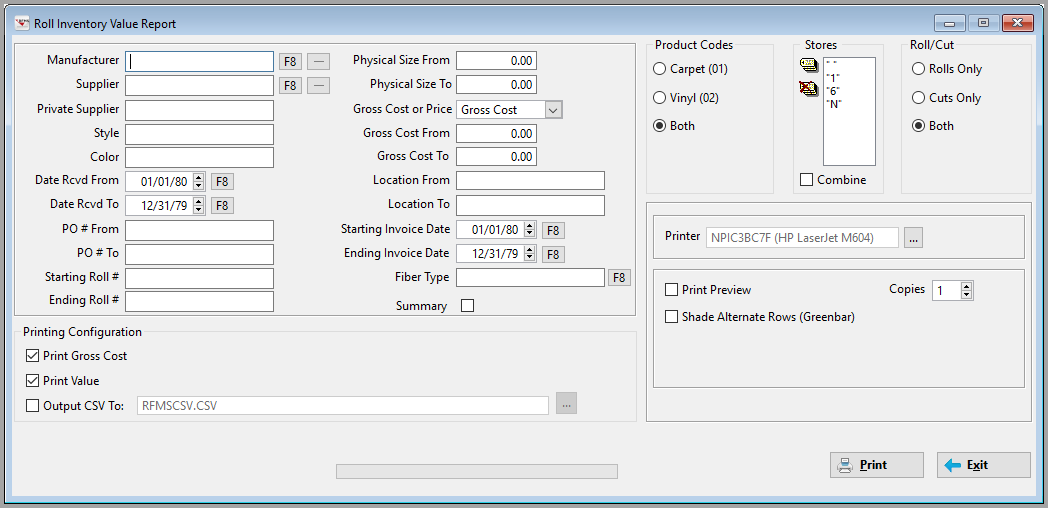
Task: Click the Physical Size To field
Action: coord(497,85)
